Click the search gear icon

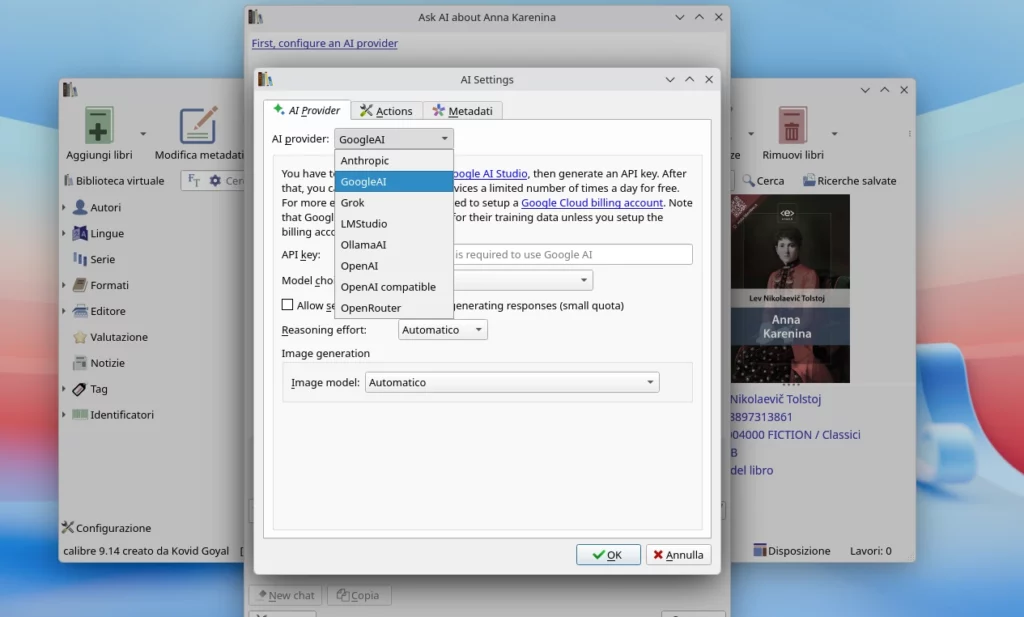pyautogui.click(x=215, y=180)
